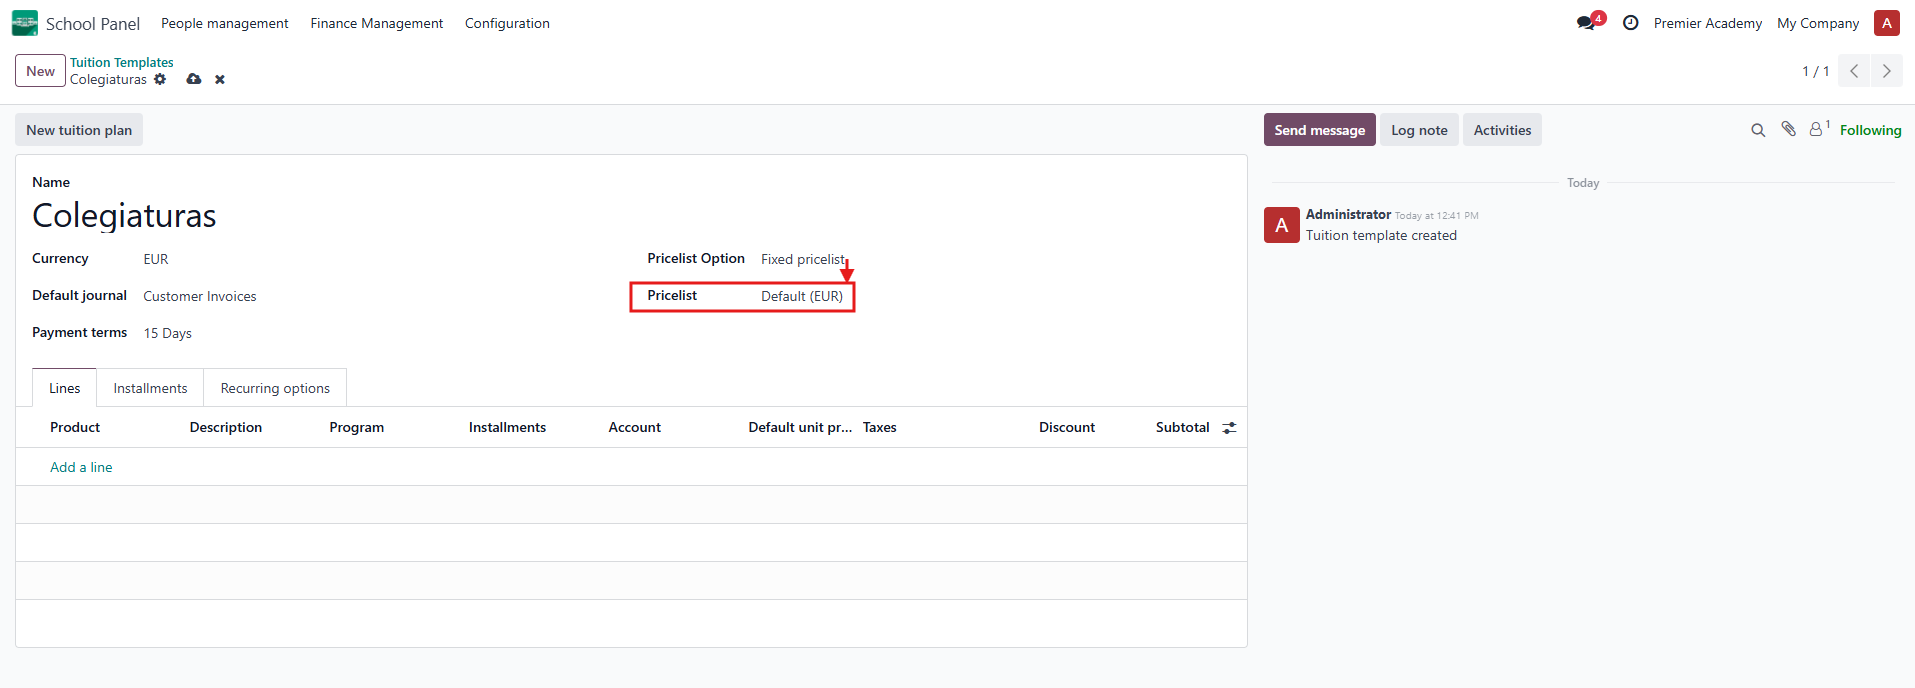This screenshot has height=688, width=1915.
Task: Open the activities clock icon
Action: tap(1630, 23)
